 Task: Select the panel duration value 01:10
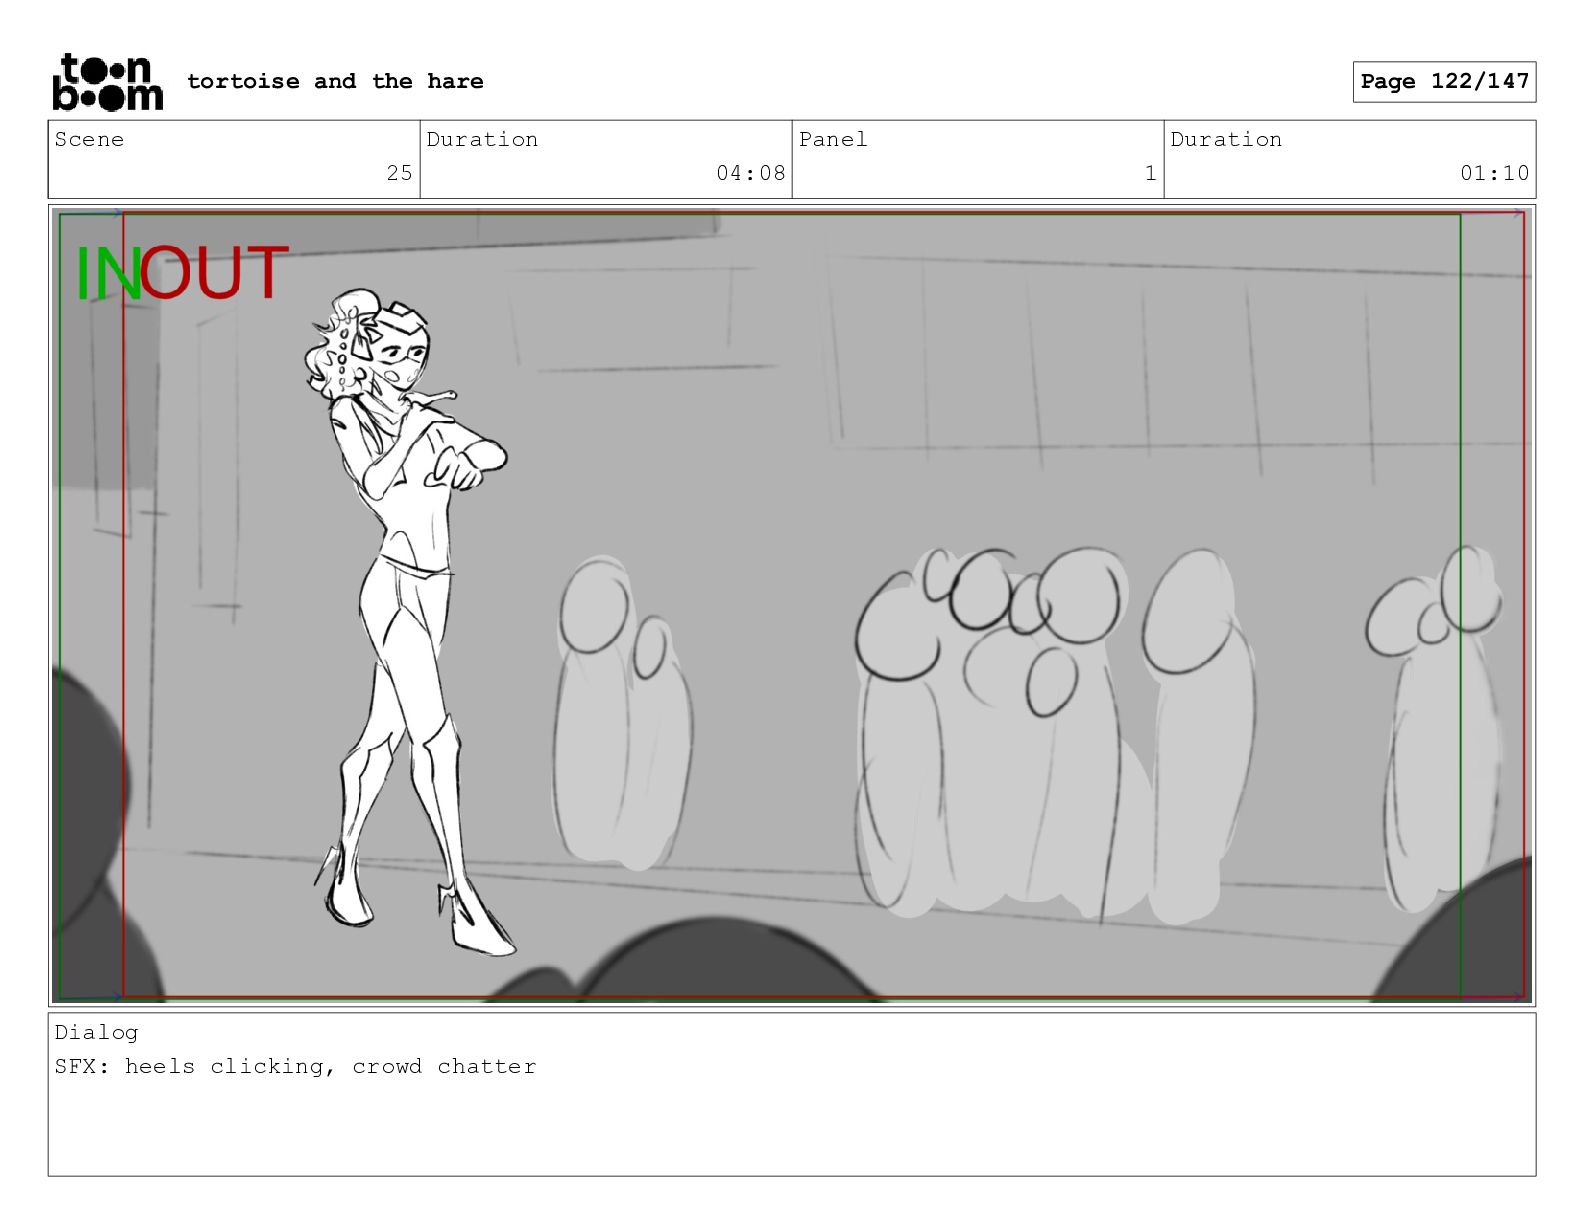(1494, 173)
